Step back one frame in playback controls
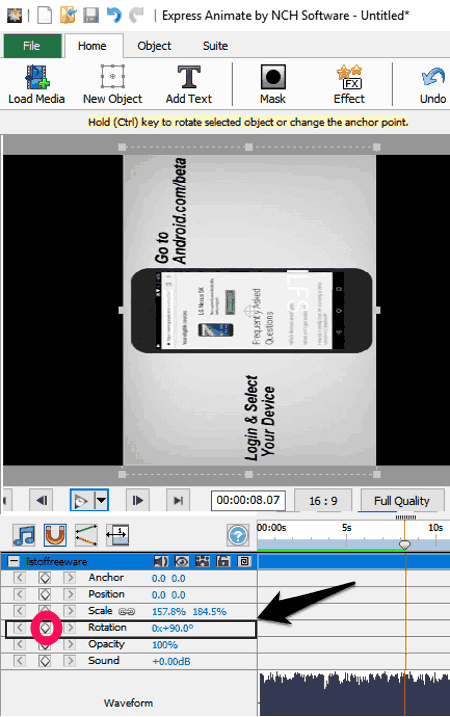This screenshot has height=717, width=450. point(41,500)
